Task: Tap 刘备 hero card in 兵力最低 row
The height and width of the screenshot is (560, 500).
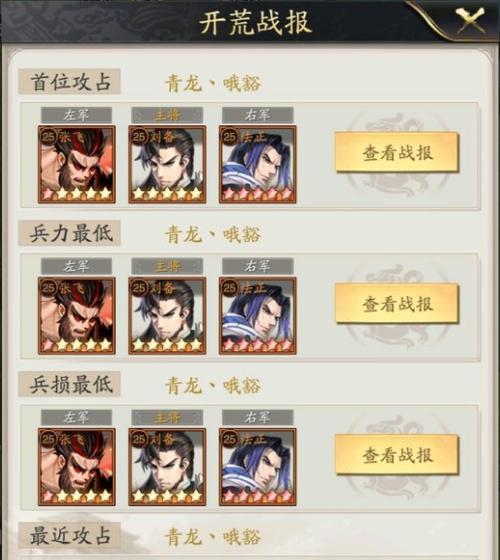Action: pos(167,316)
